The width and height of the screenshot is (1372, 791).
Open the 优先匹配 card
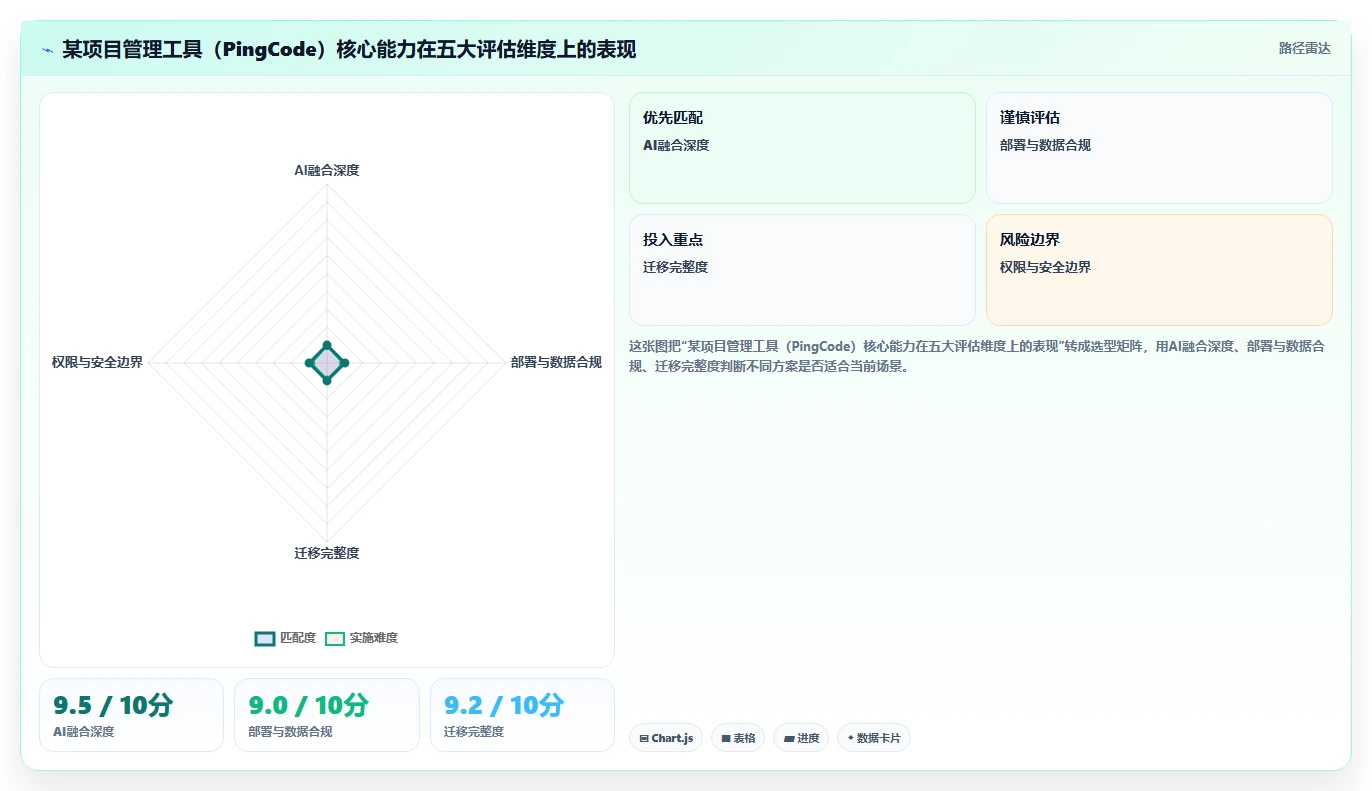tap(802, 148)
